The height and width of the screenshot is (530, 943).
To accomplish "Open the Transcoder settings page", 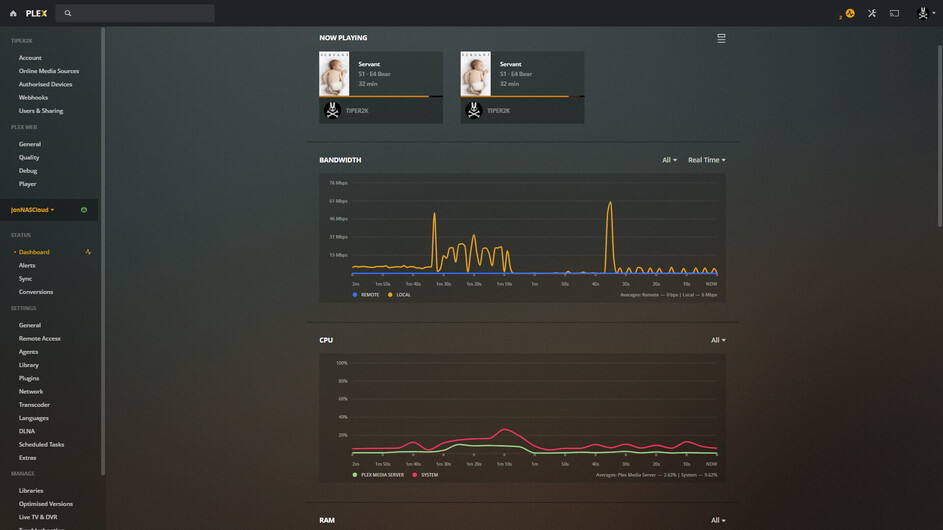I will (x=34, y=405).
